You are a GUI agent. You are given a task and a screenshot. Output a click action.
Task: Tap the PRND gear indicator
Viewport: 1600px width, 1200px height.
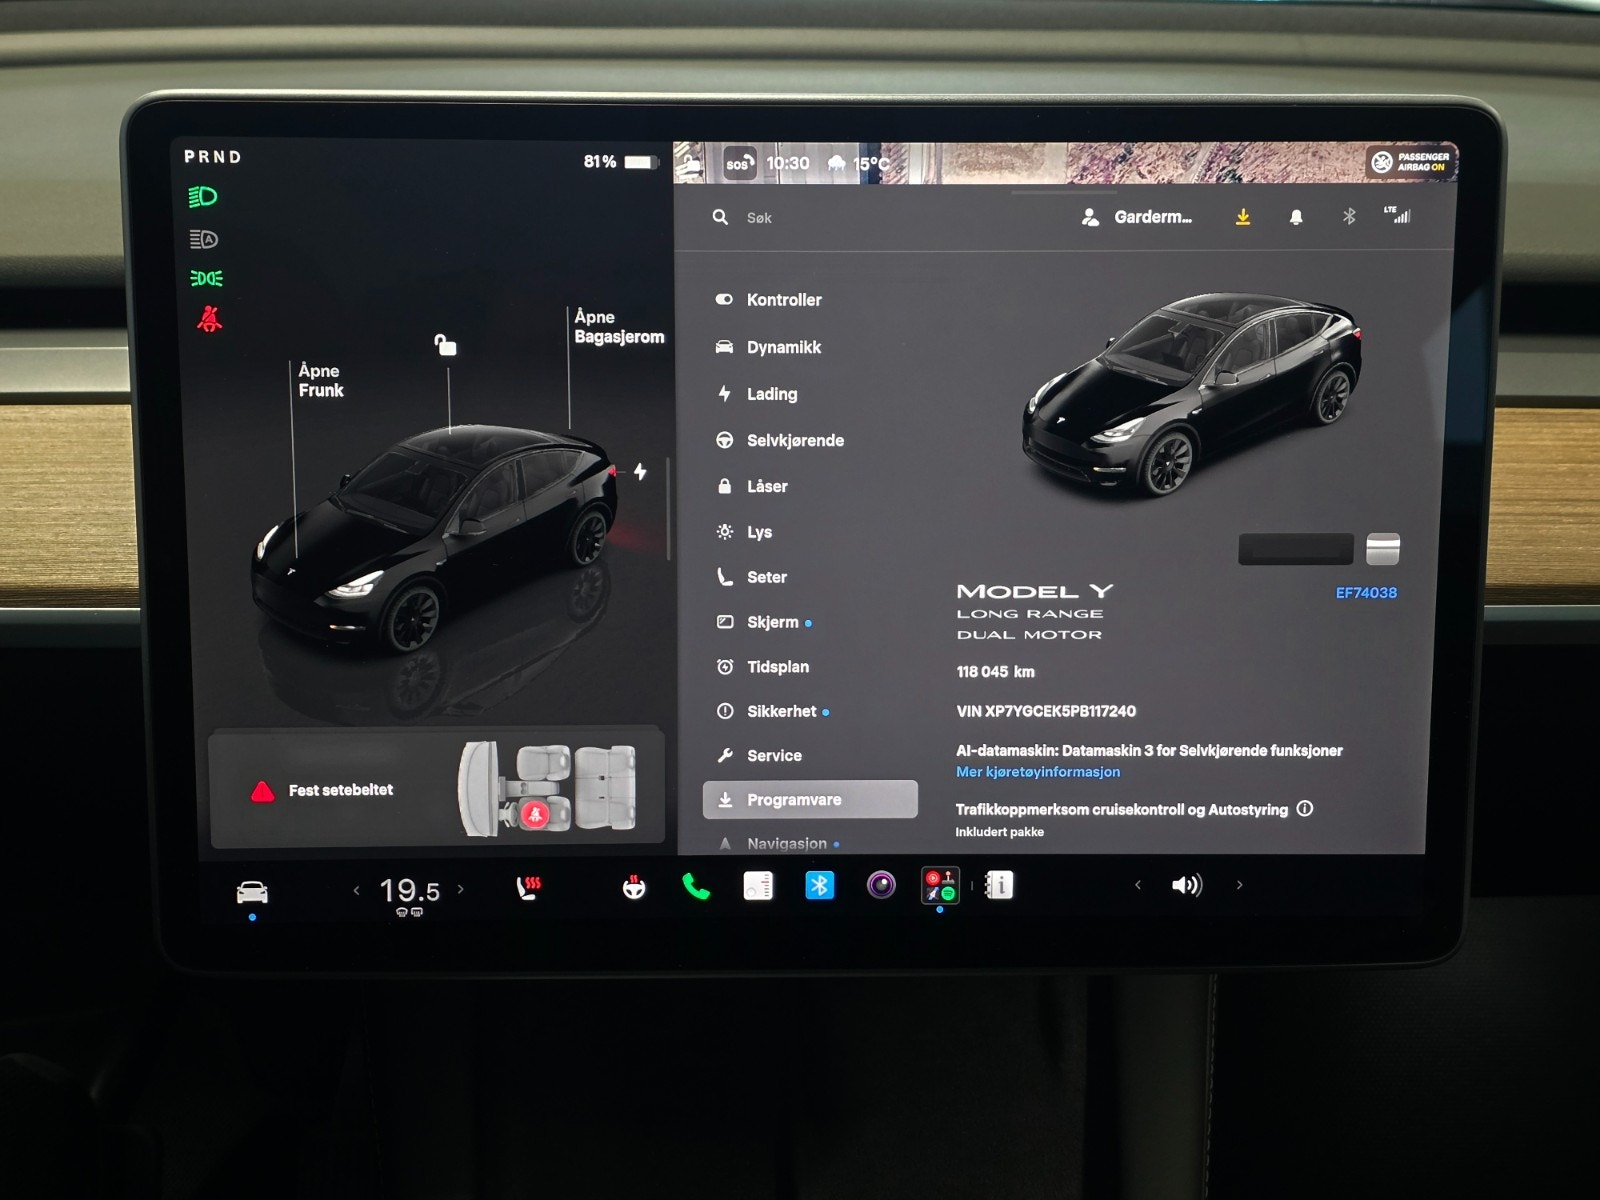[x=213, y=157]
